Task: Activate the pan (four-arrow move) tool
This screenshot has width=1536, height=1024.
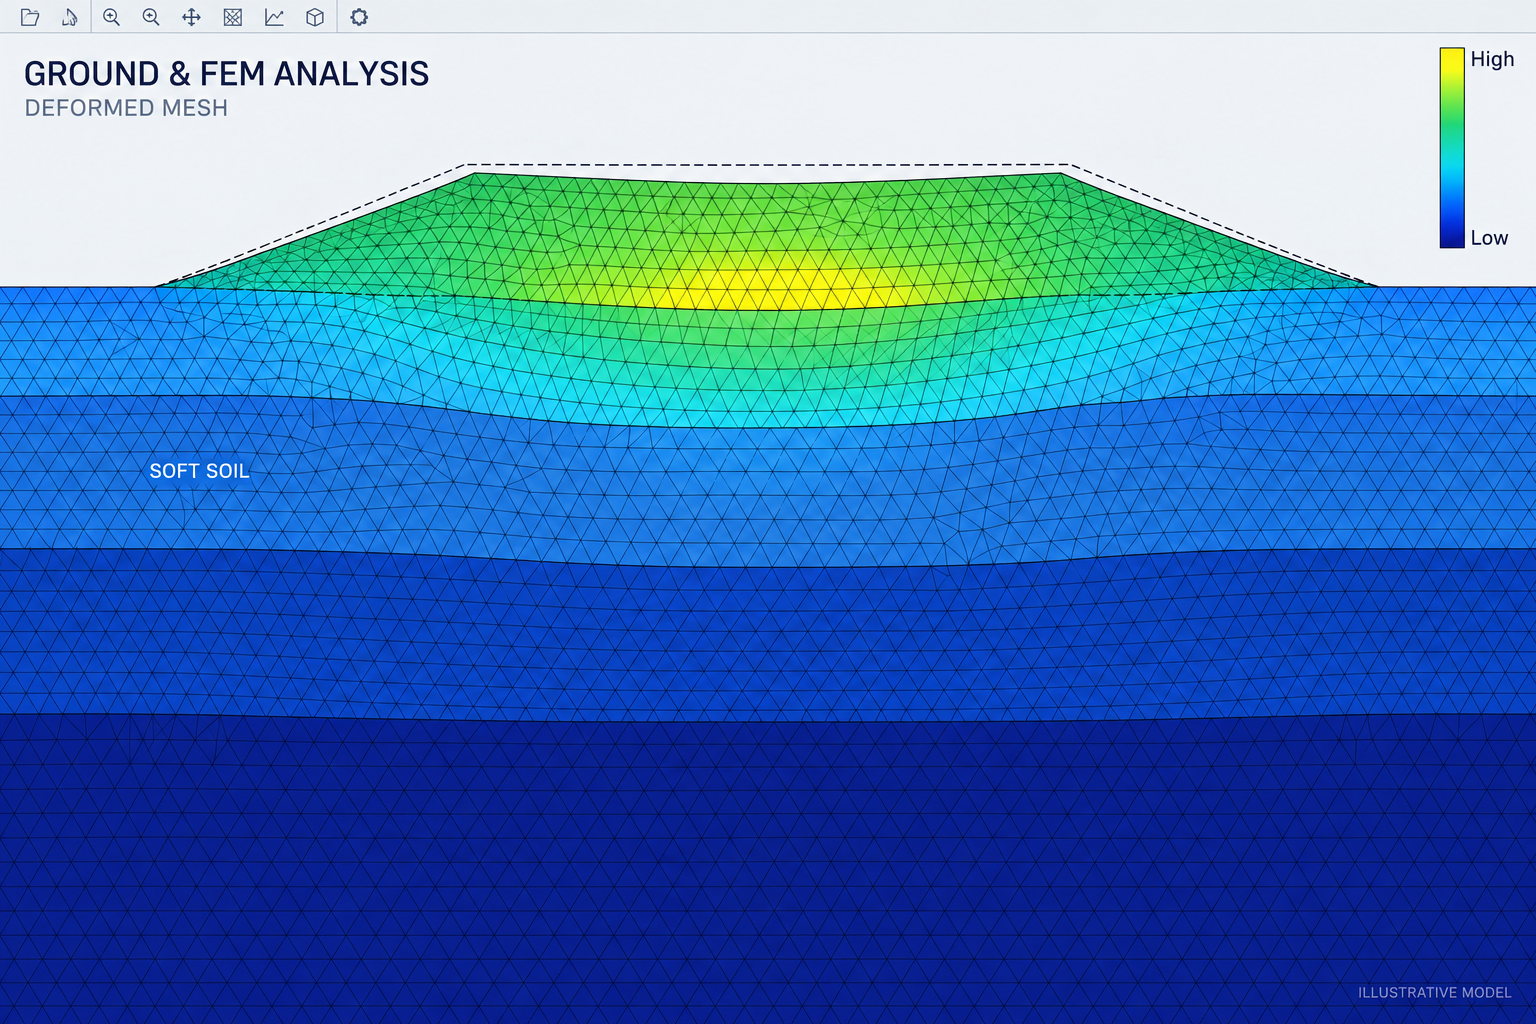Action: [191, 17]
